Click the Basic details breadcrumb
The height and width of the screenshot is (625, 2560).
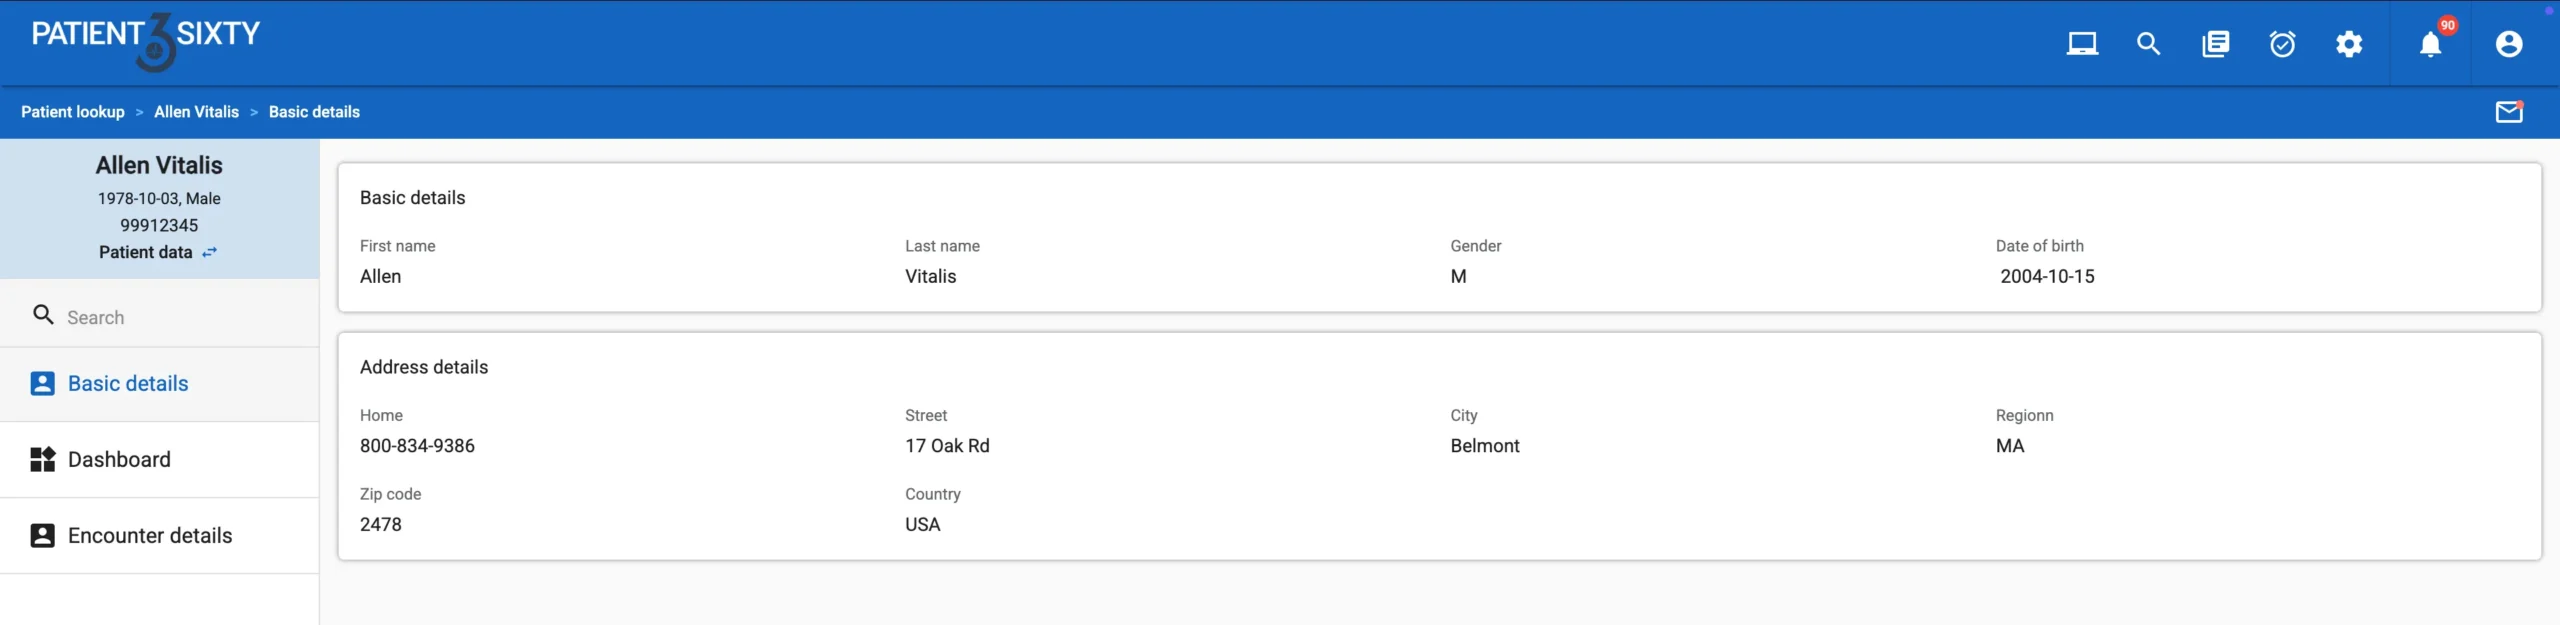(314, 112)
